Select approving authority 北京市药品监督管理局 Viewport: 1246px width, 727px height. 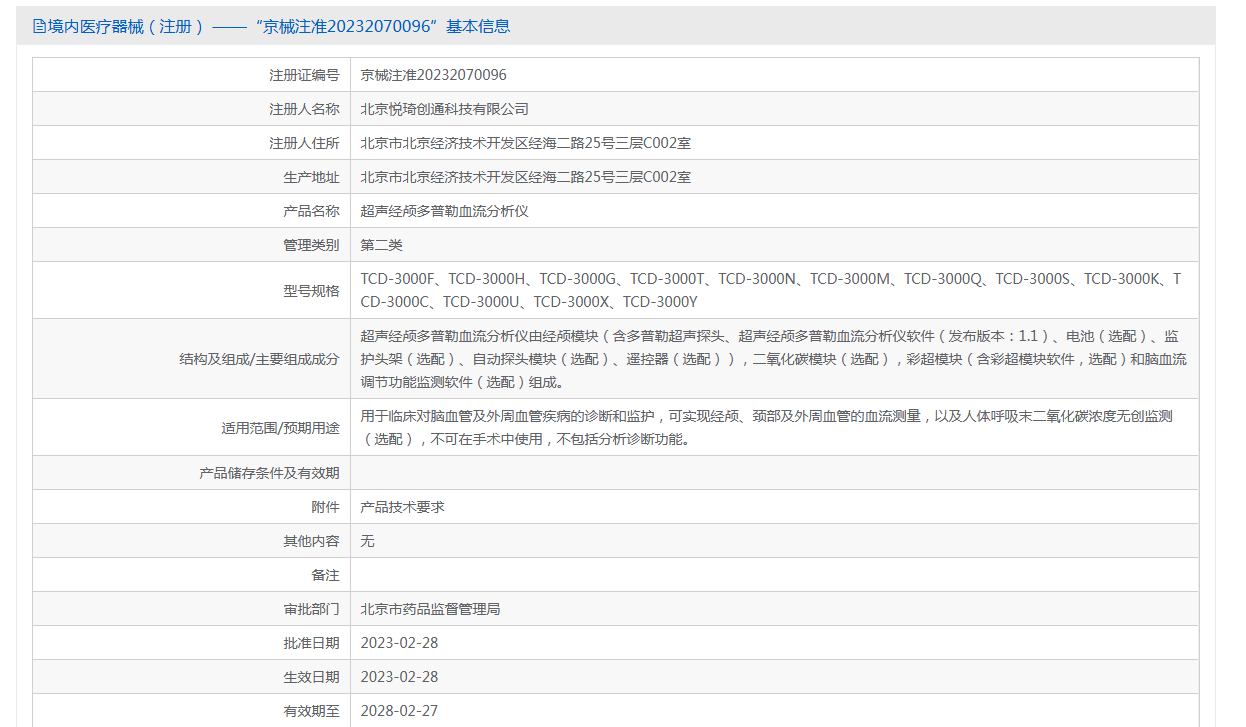[x=431, y=609]
